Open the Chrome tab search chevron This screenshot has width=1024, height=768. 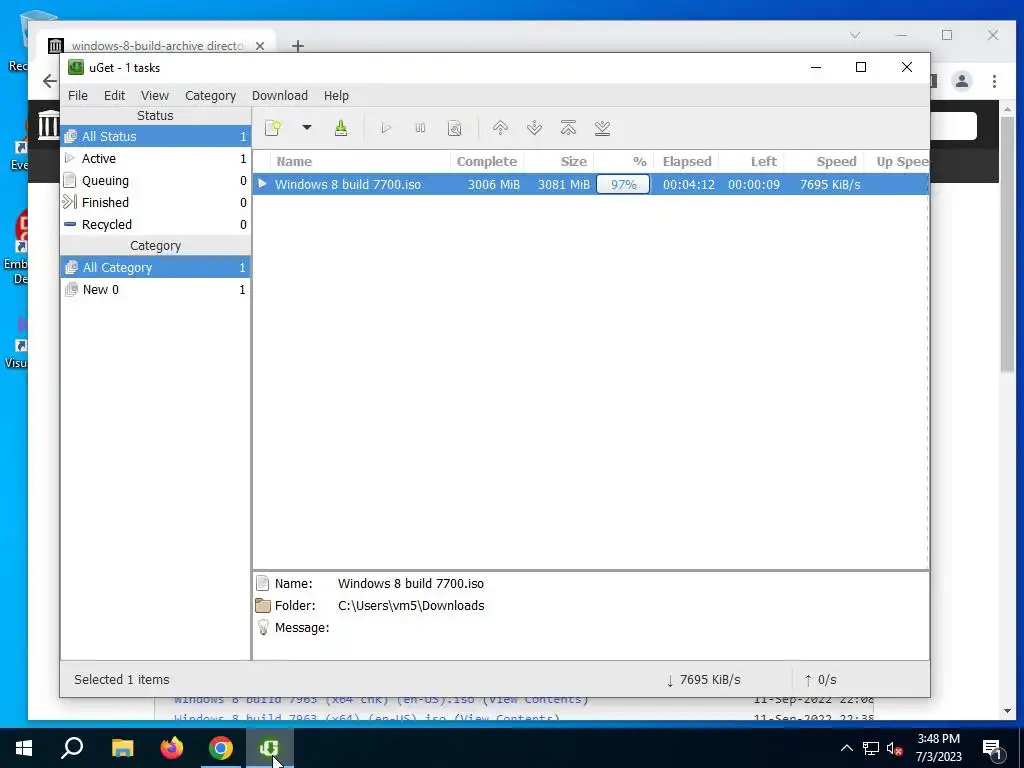click(855, 35)
